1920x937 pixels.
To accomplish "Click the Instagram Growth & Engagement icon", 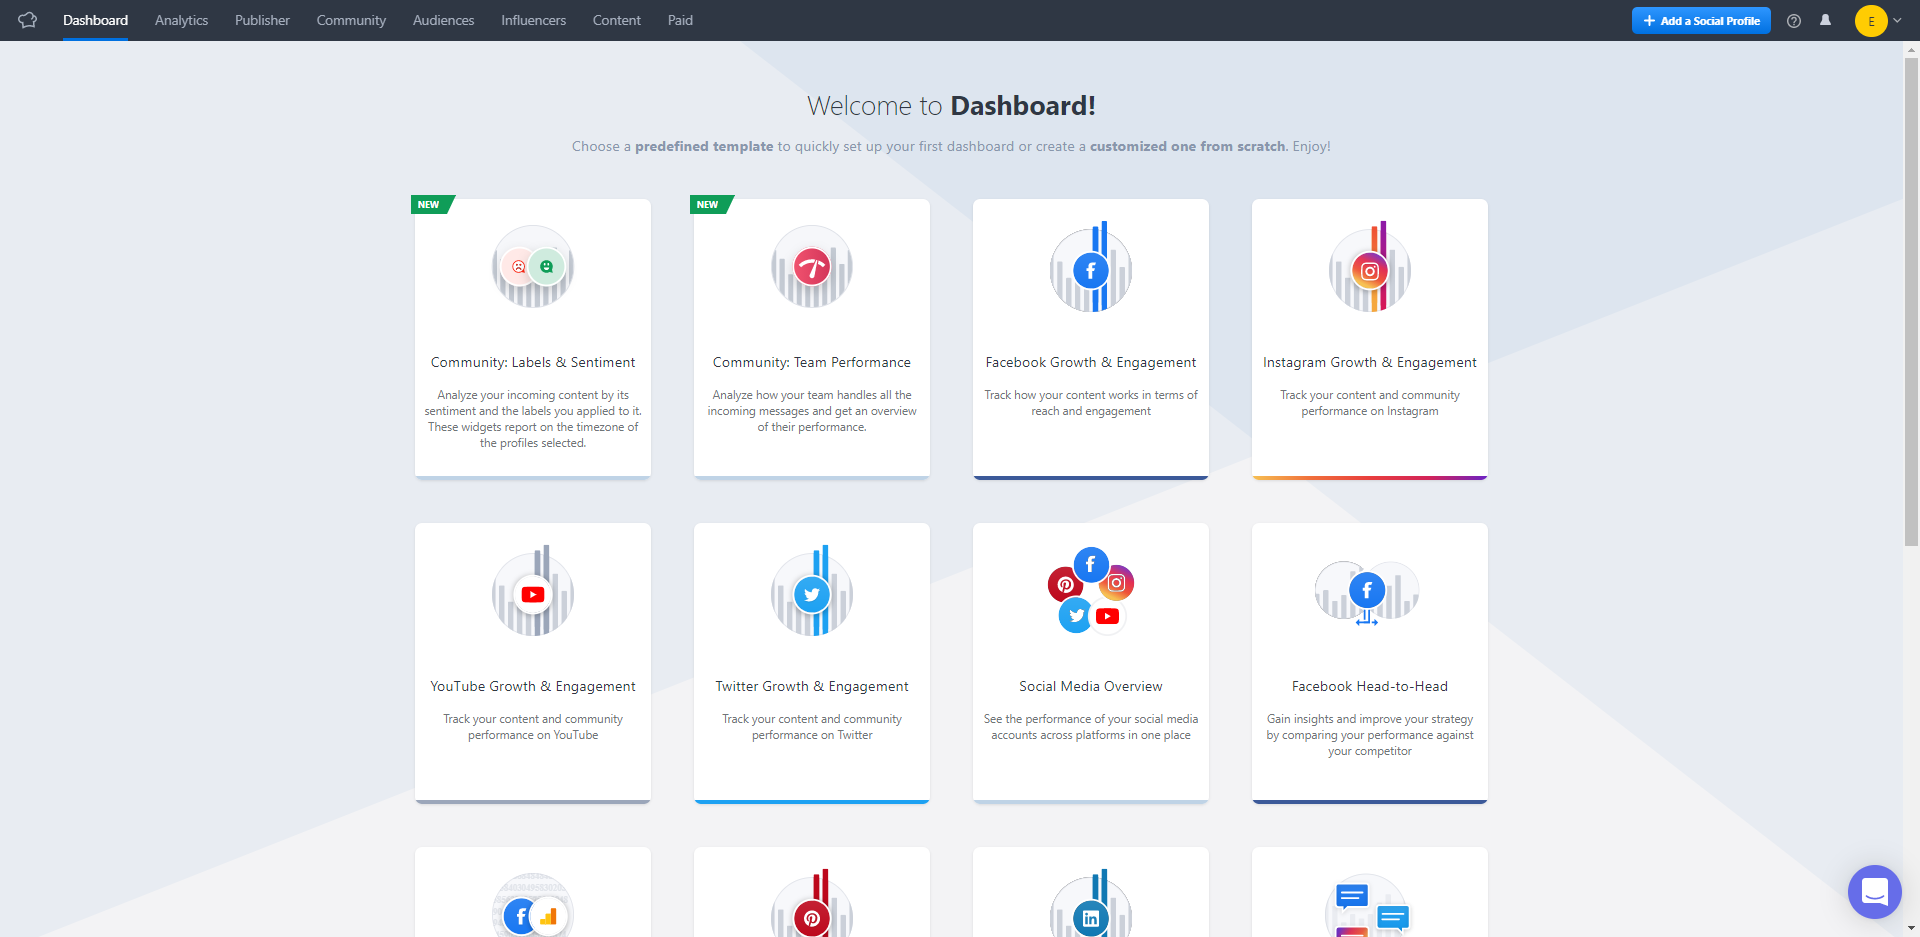I will (x=1369, y=269).
